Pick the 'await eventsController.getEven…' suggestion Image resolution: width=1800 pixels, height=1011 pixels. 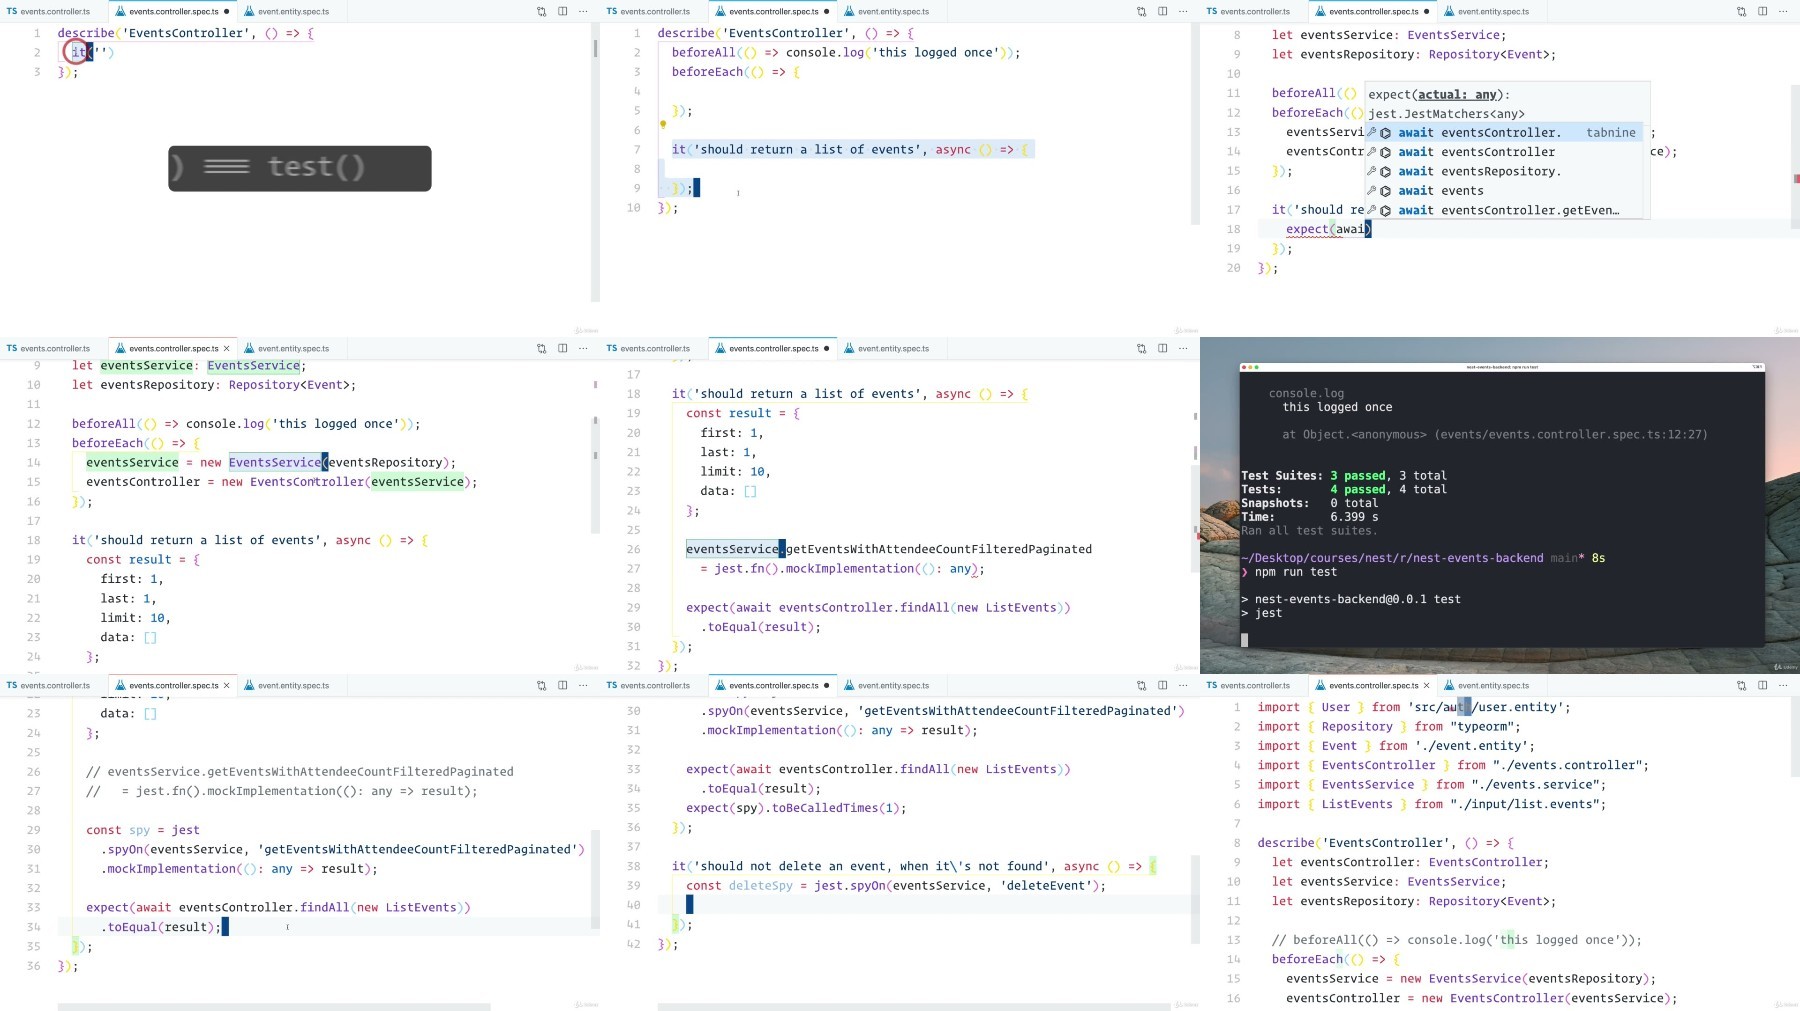point(1504,211)
